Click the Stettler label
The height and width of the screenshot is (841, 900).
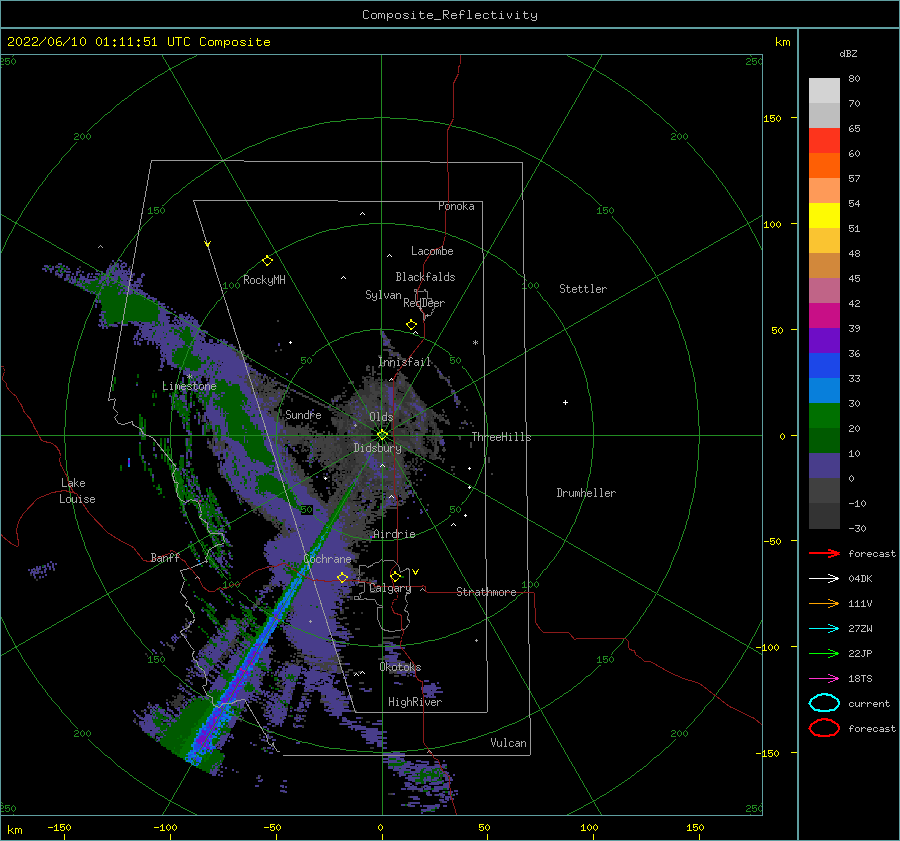pyautogui.click(x=583, y=289)
